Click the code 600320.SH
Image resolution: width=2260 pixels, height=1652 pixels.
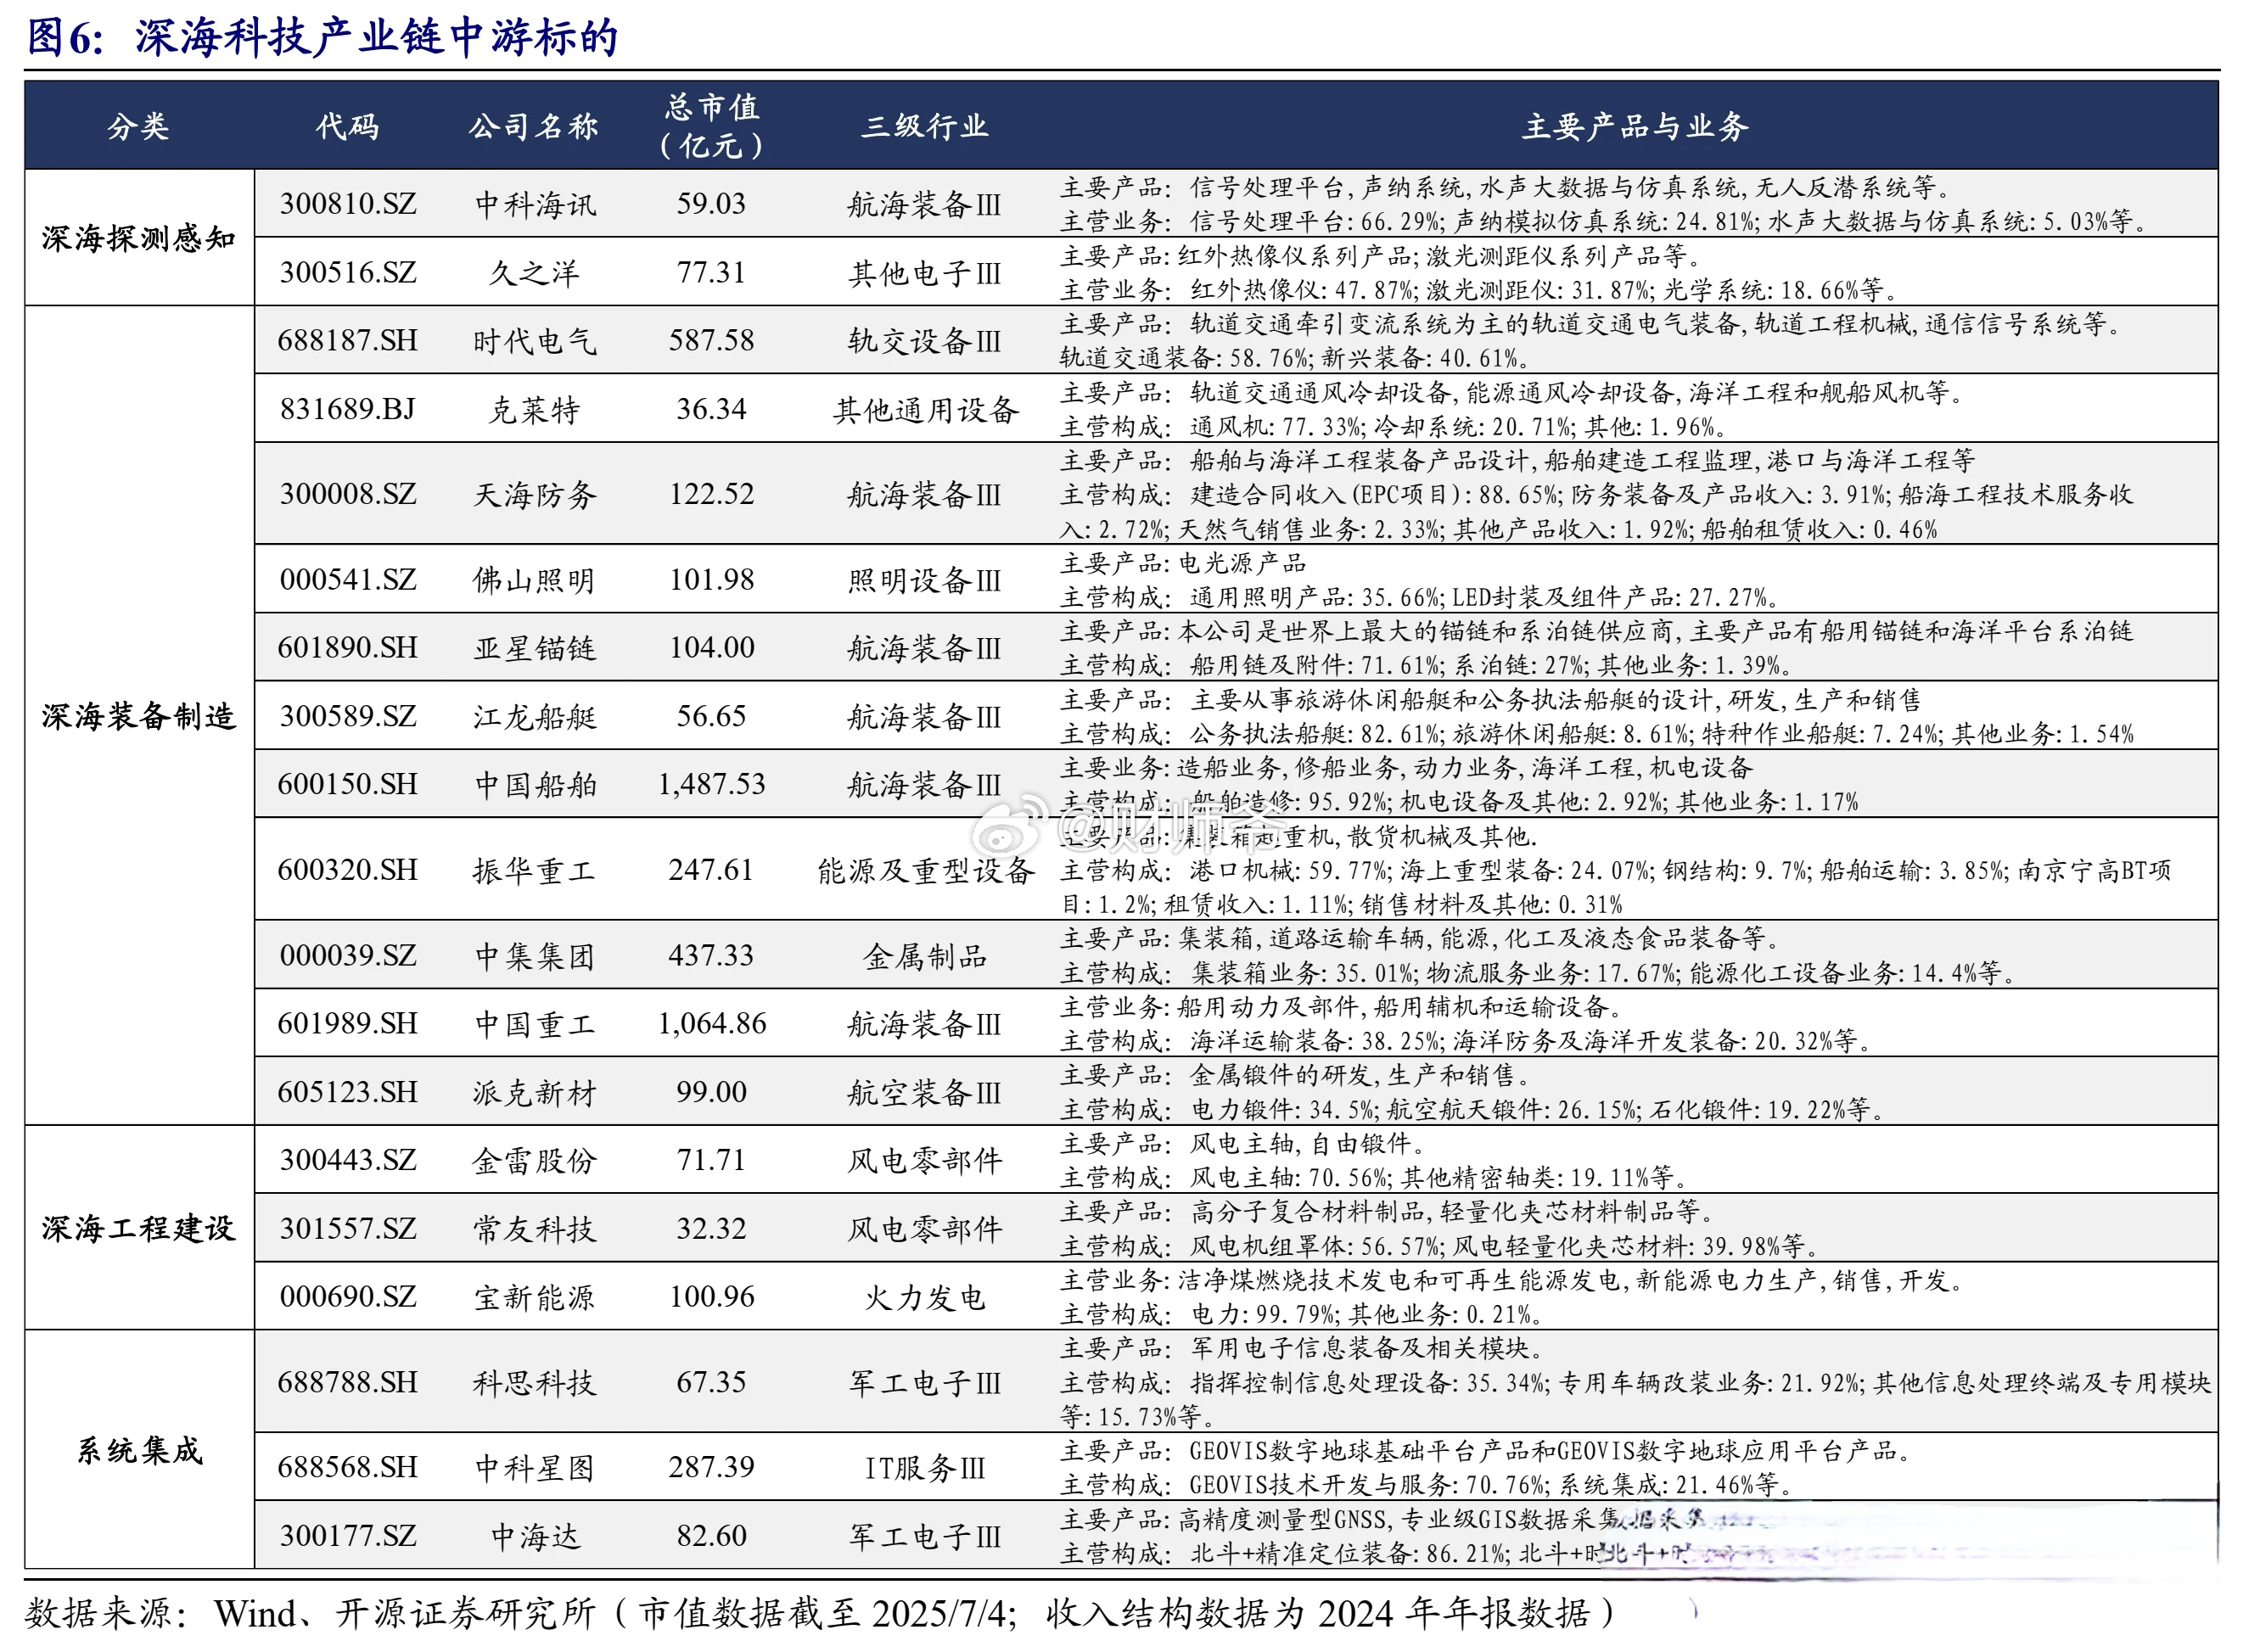pyautogui.click(x=348, y=870)
